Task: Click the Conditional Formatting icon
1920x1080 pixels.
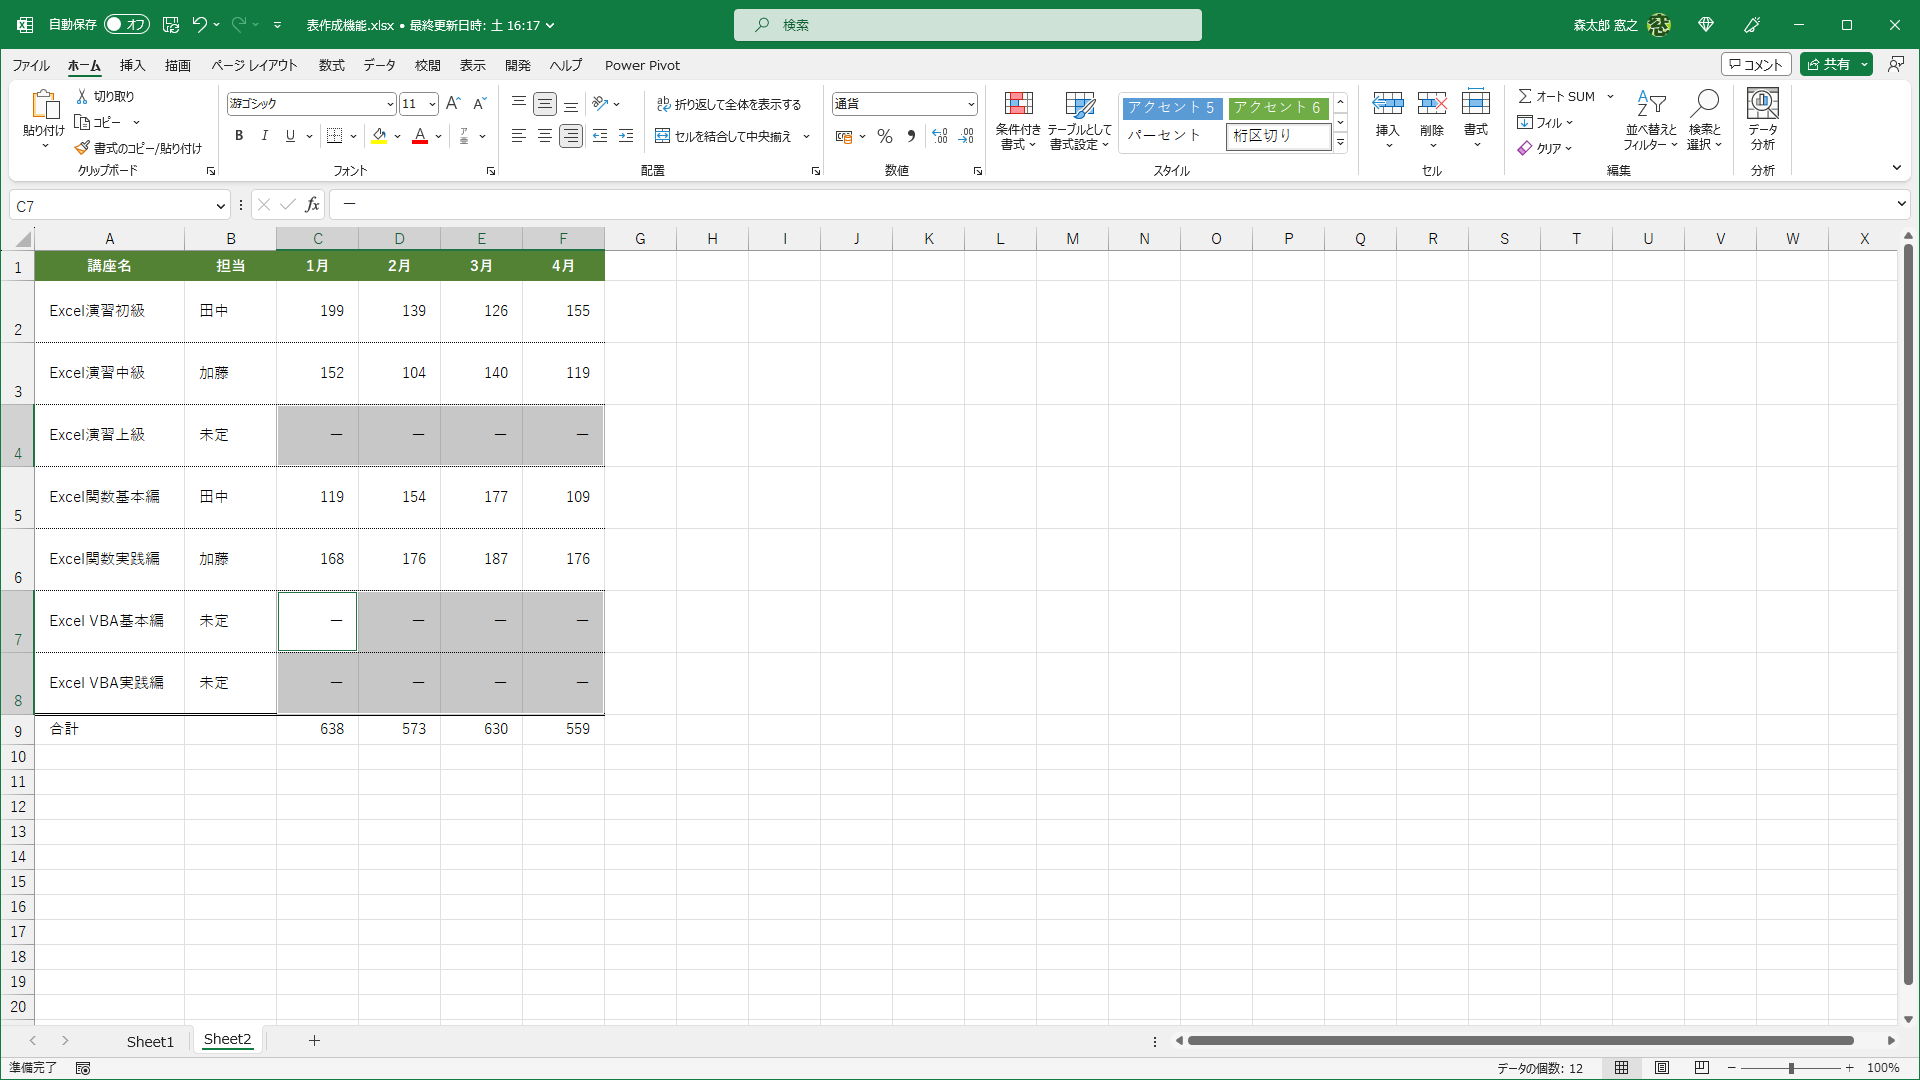Action: (x=1018, y=104)
